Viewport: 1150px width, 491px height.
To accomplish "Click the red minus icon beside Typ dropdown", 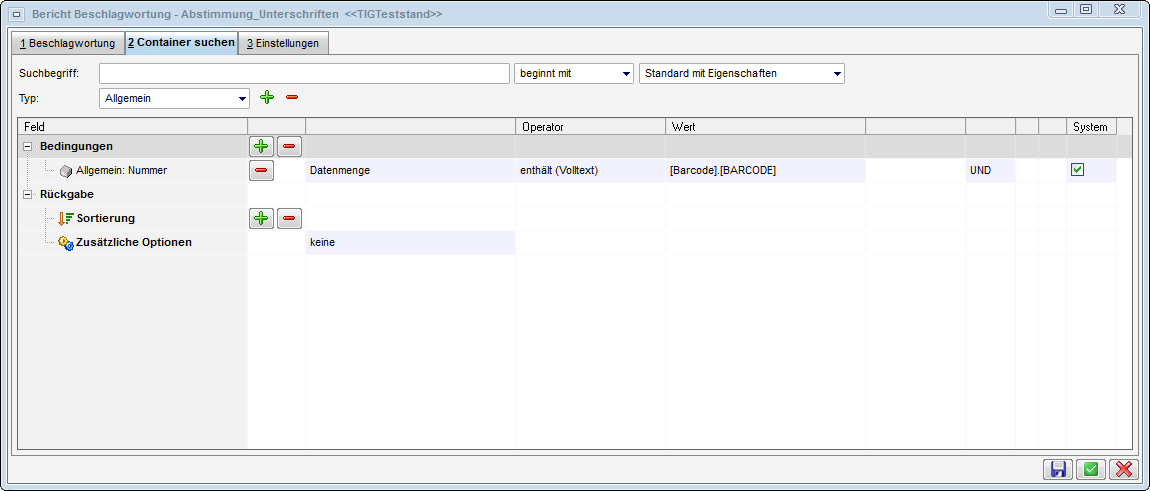I will click(292, 97).
